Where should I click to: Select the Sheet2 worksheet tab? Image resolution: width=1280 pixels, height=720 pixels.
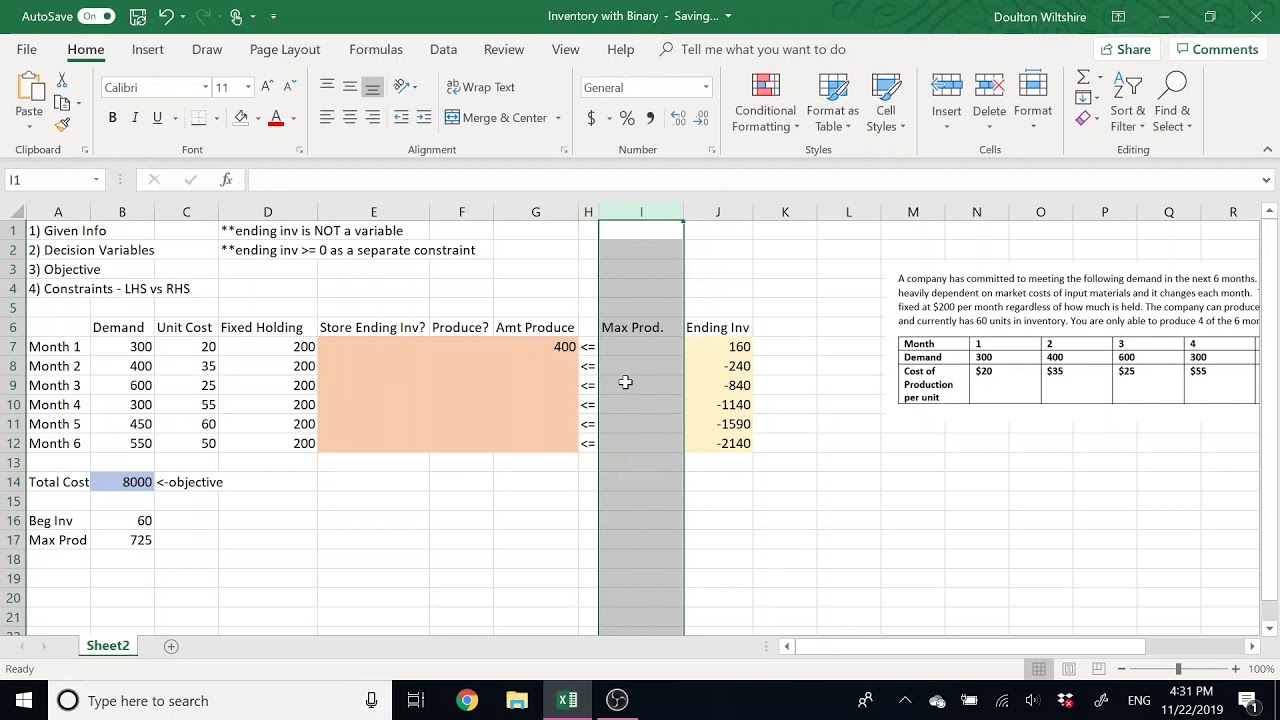[108, 646]
